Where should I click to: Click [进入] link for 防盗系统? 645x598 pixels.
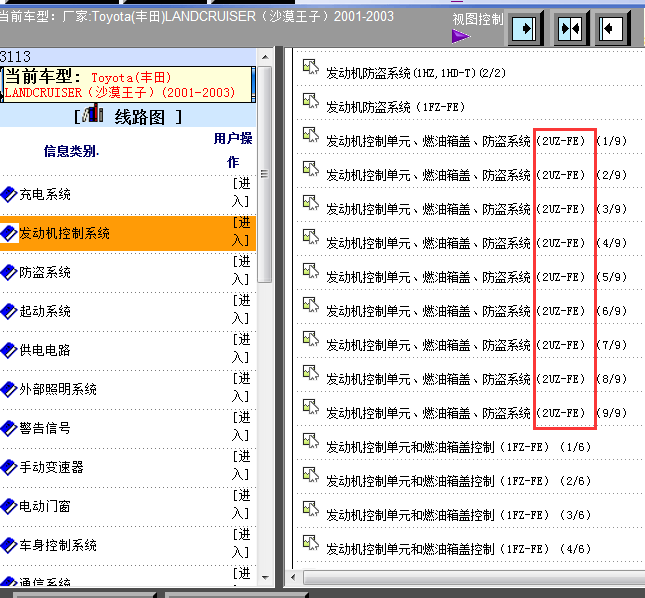[241, 271]
